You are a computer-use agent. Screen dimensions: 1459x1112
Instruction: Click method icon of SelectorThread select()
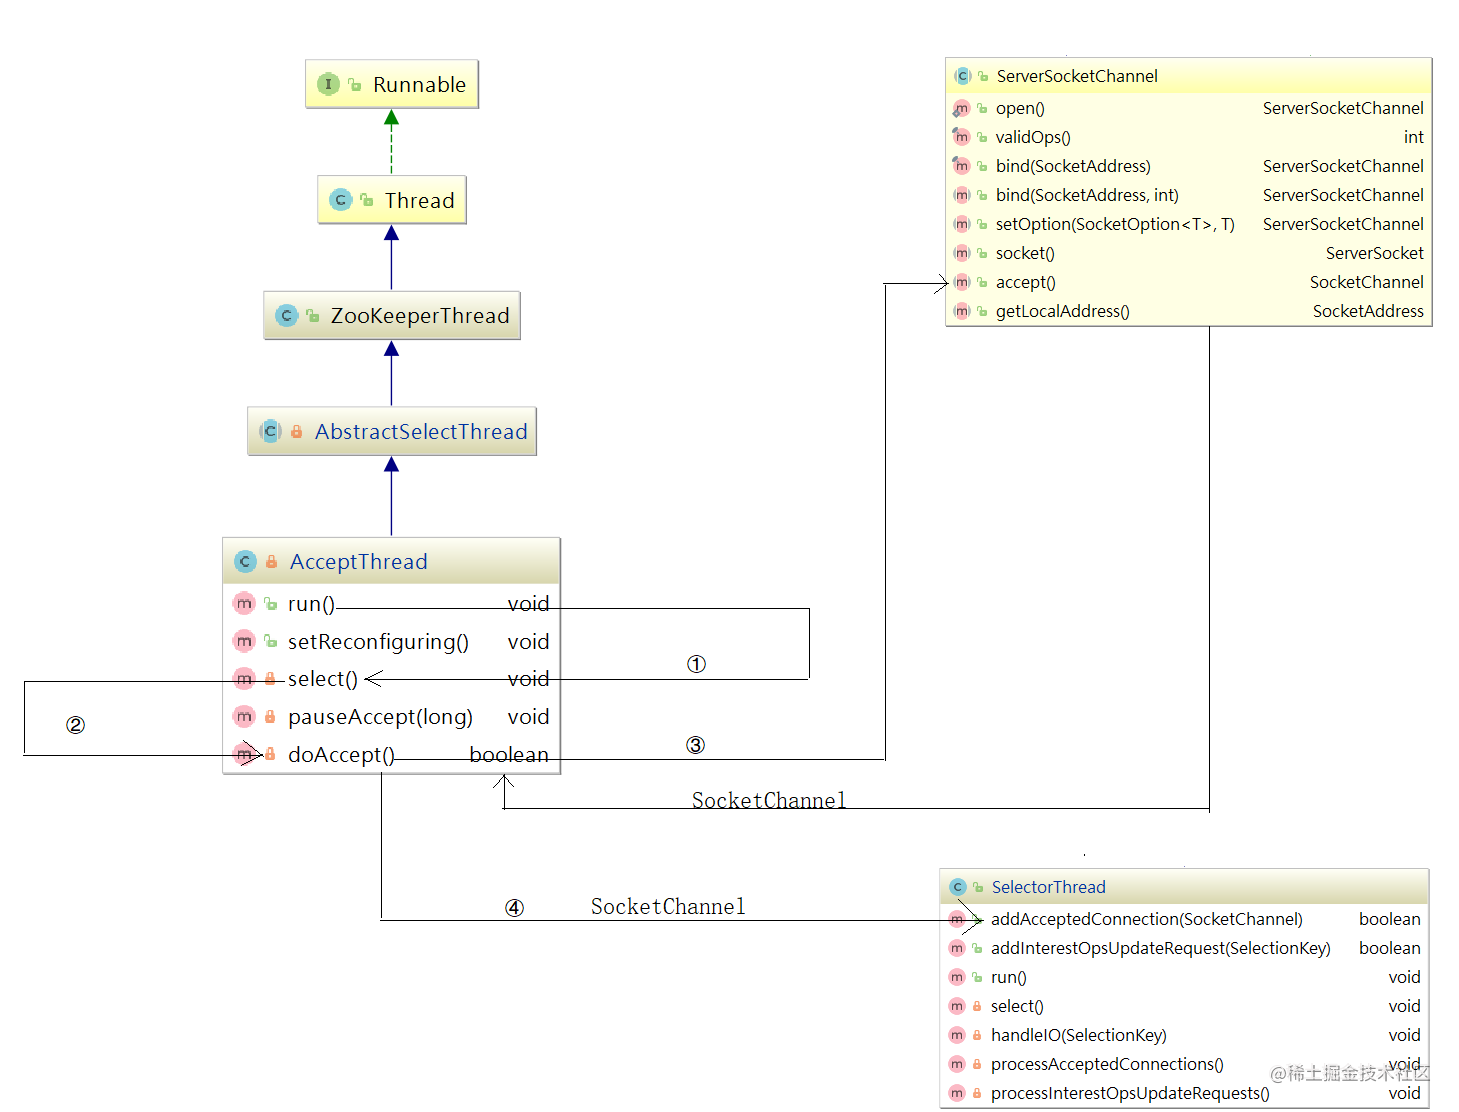pyautogui.click(x=957, y=1006)
